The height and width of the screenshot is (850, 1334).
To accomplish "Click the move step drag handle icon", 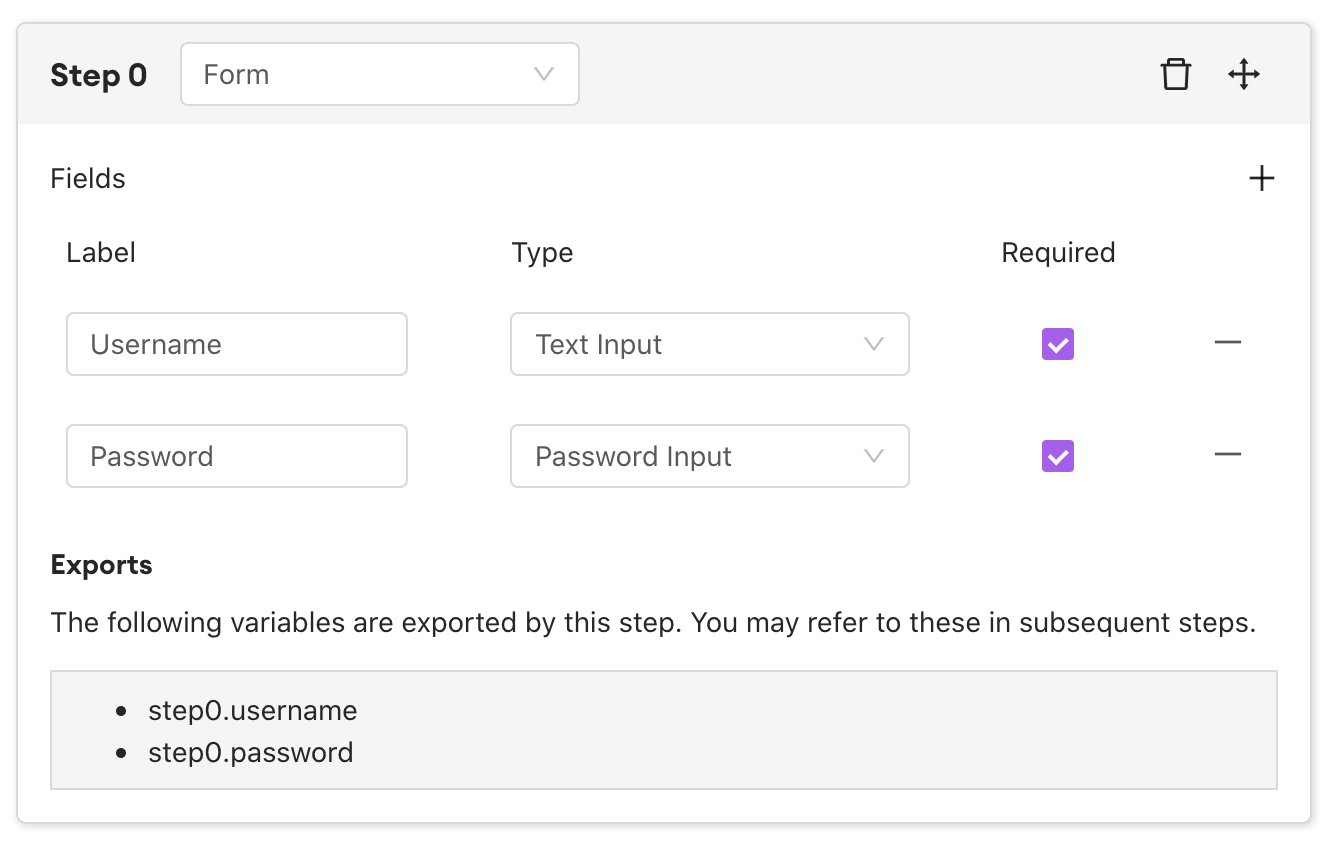I will 1243,75.
